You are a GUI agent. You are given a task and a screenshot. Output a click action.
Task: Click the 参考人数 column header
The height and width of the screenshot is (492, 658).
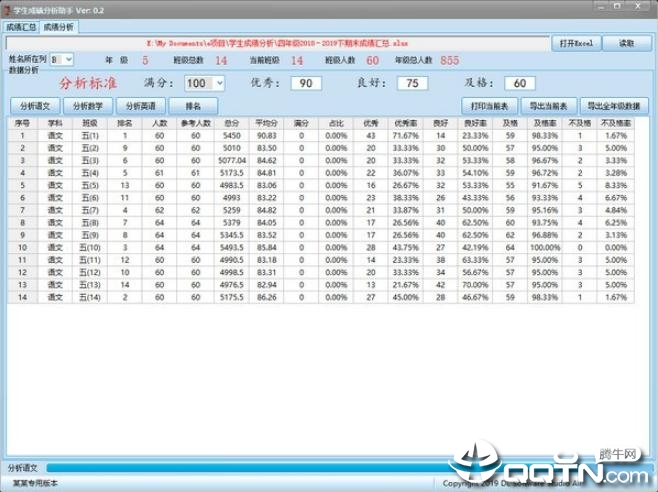click(196, 123)
